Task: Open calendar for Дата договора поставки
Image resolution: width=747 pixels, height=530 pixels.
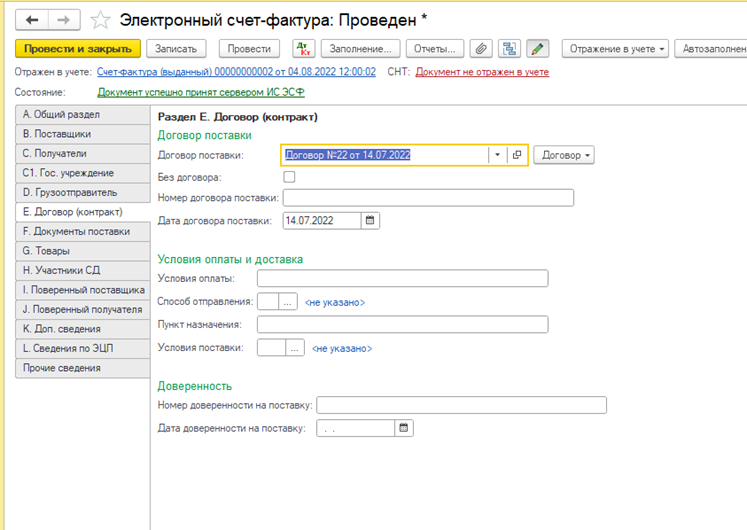Action: tap(370, 221)
